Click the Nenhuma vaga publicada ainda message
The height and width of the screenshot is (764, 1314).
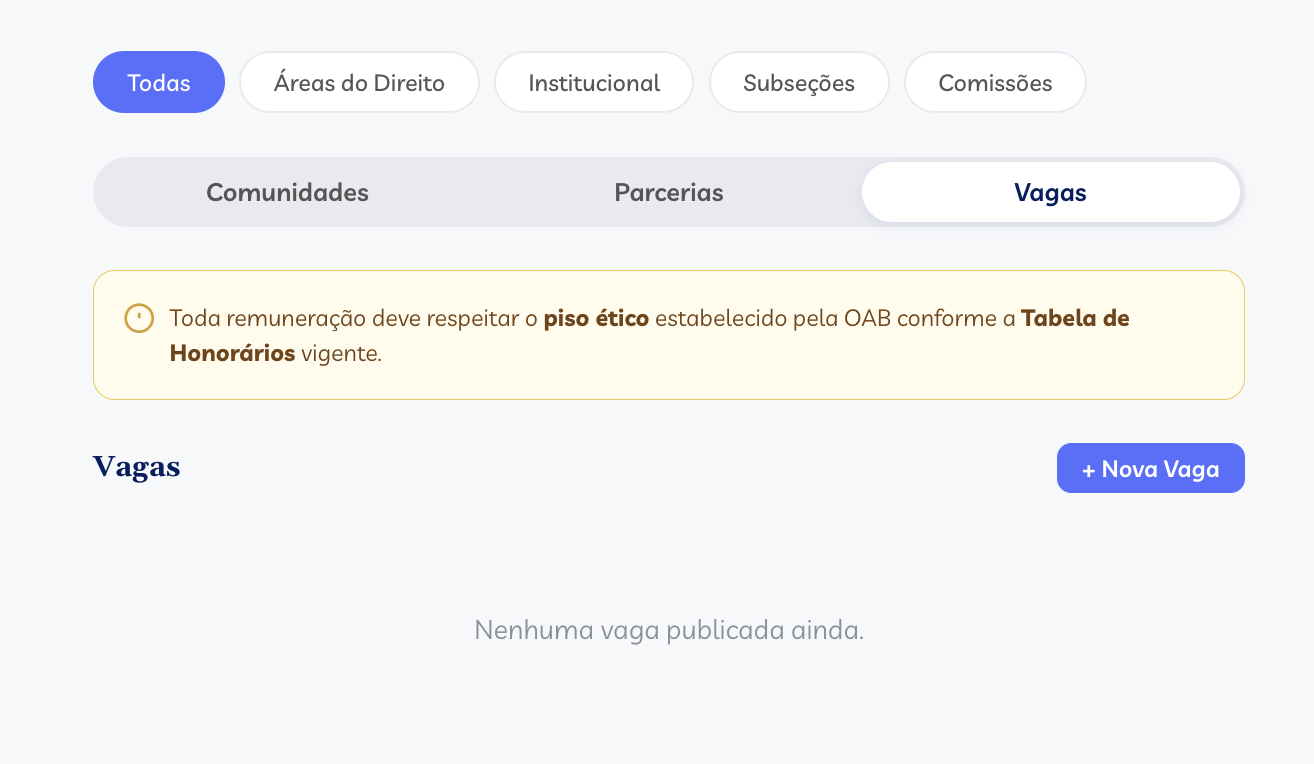669,630
